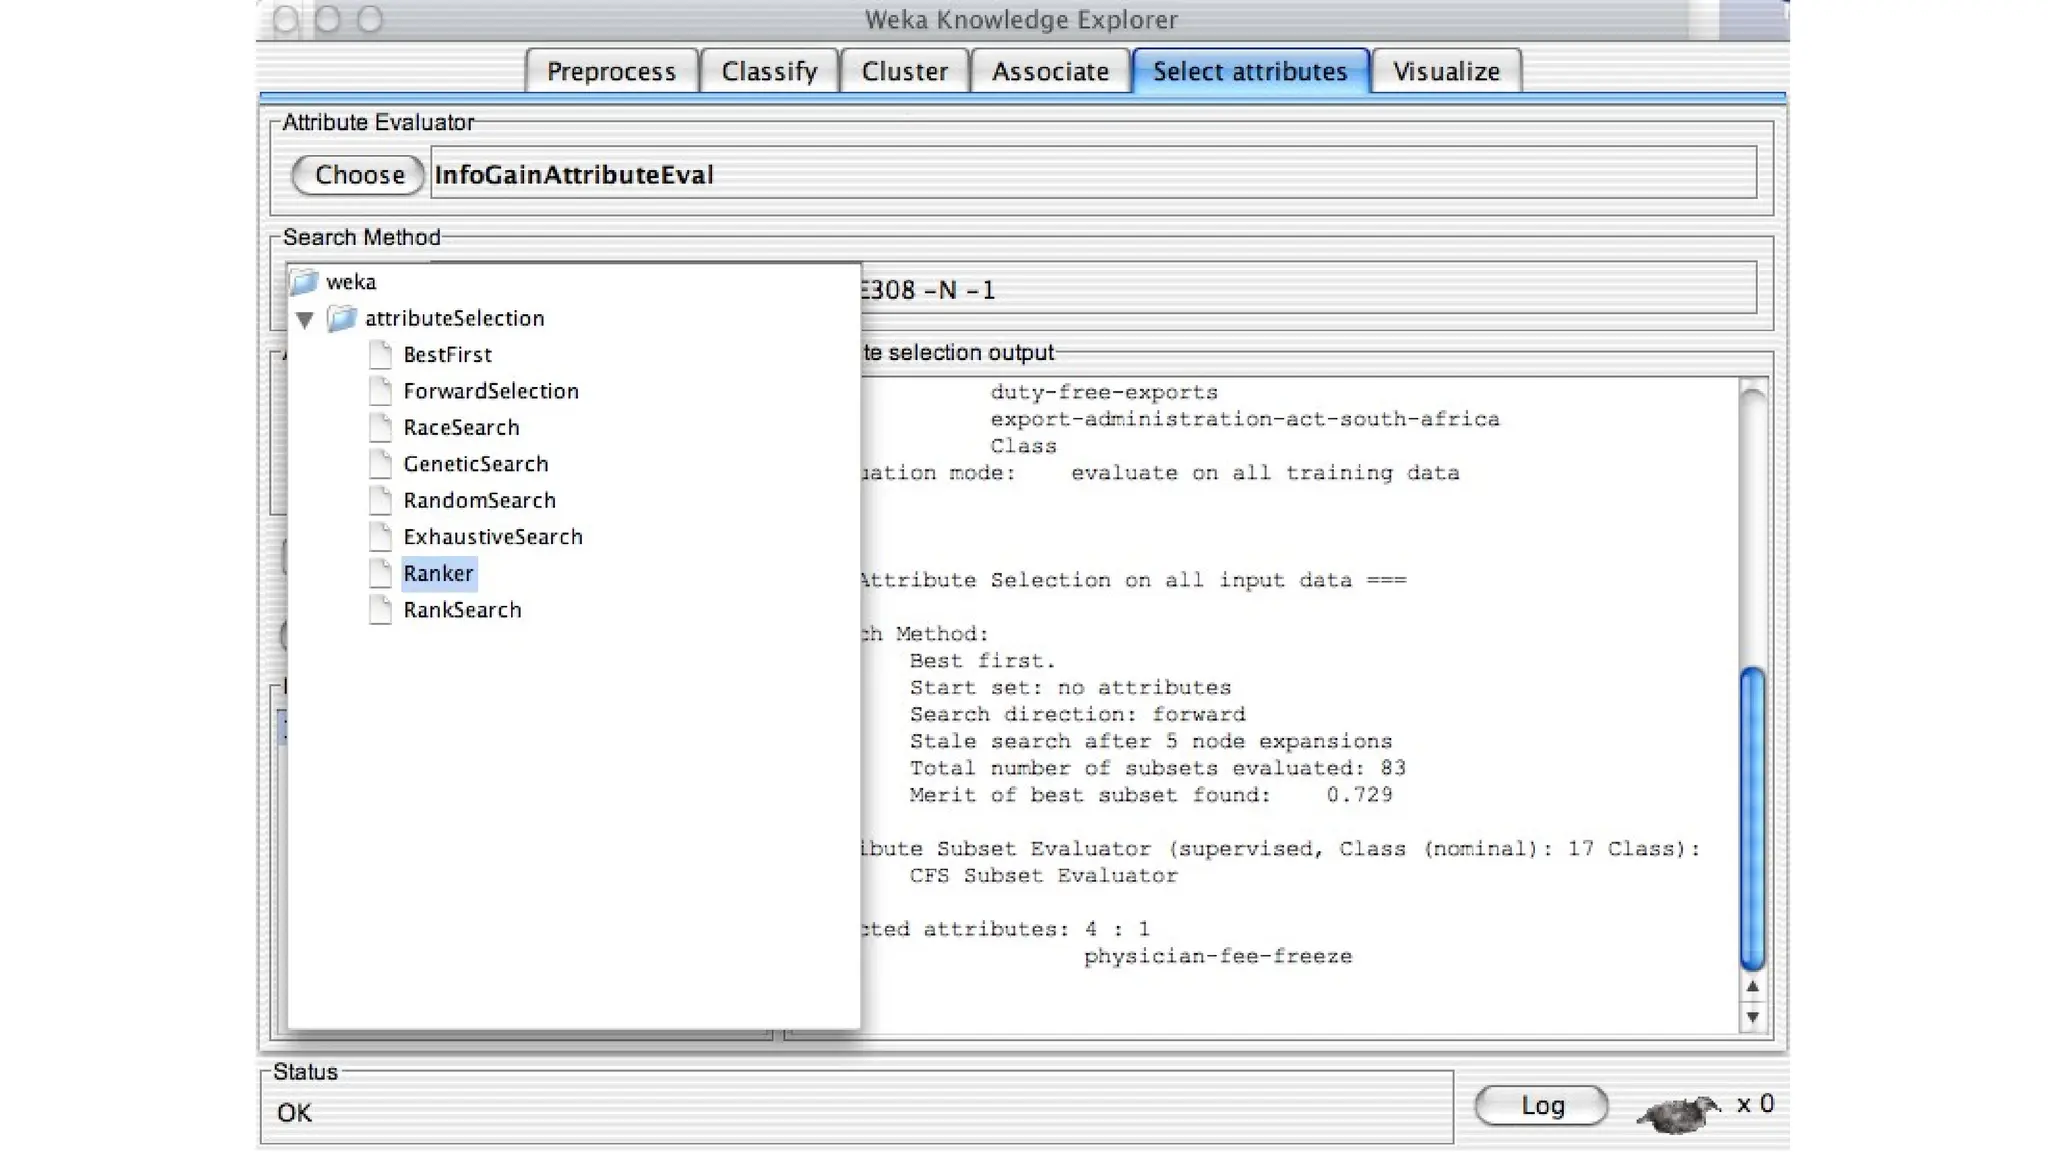Open the Classify tab
The image size is (2048, 1152).
(769, 72)
